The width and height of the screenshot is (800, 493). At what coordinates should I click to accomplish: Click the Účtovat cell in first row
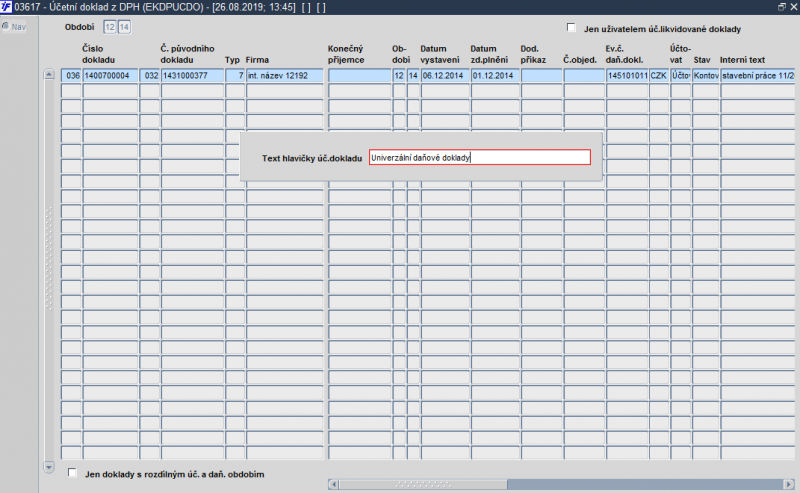pyautogui.click(x=681, y=76)
